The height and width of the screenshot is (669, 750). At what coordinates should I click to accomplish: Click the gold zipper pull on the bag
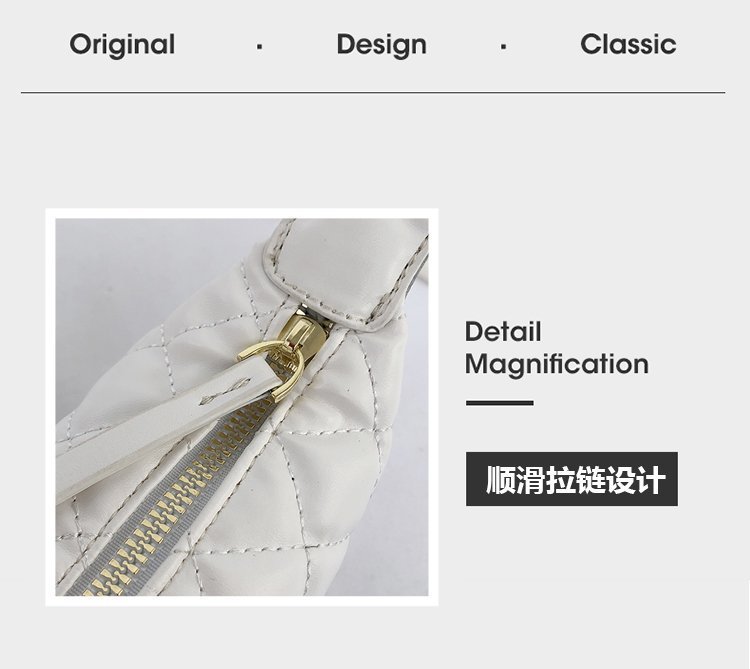[298, 335]
